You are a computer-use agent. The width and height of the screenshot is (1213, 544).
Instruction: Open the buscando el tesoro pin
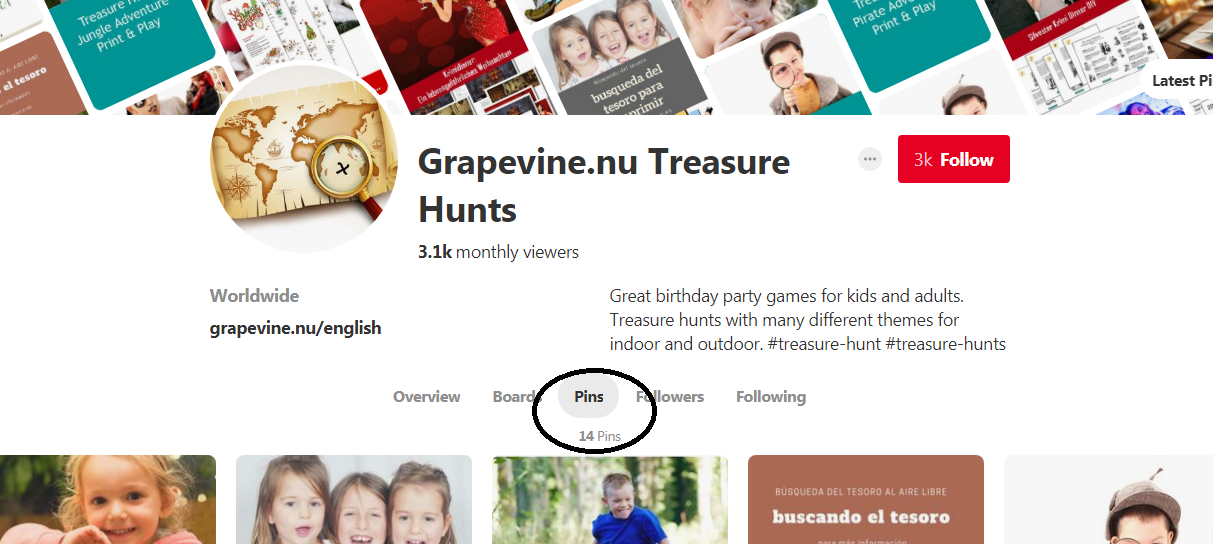click(x=866, y=499)
